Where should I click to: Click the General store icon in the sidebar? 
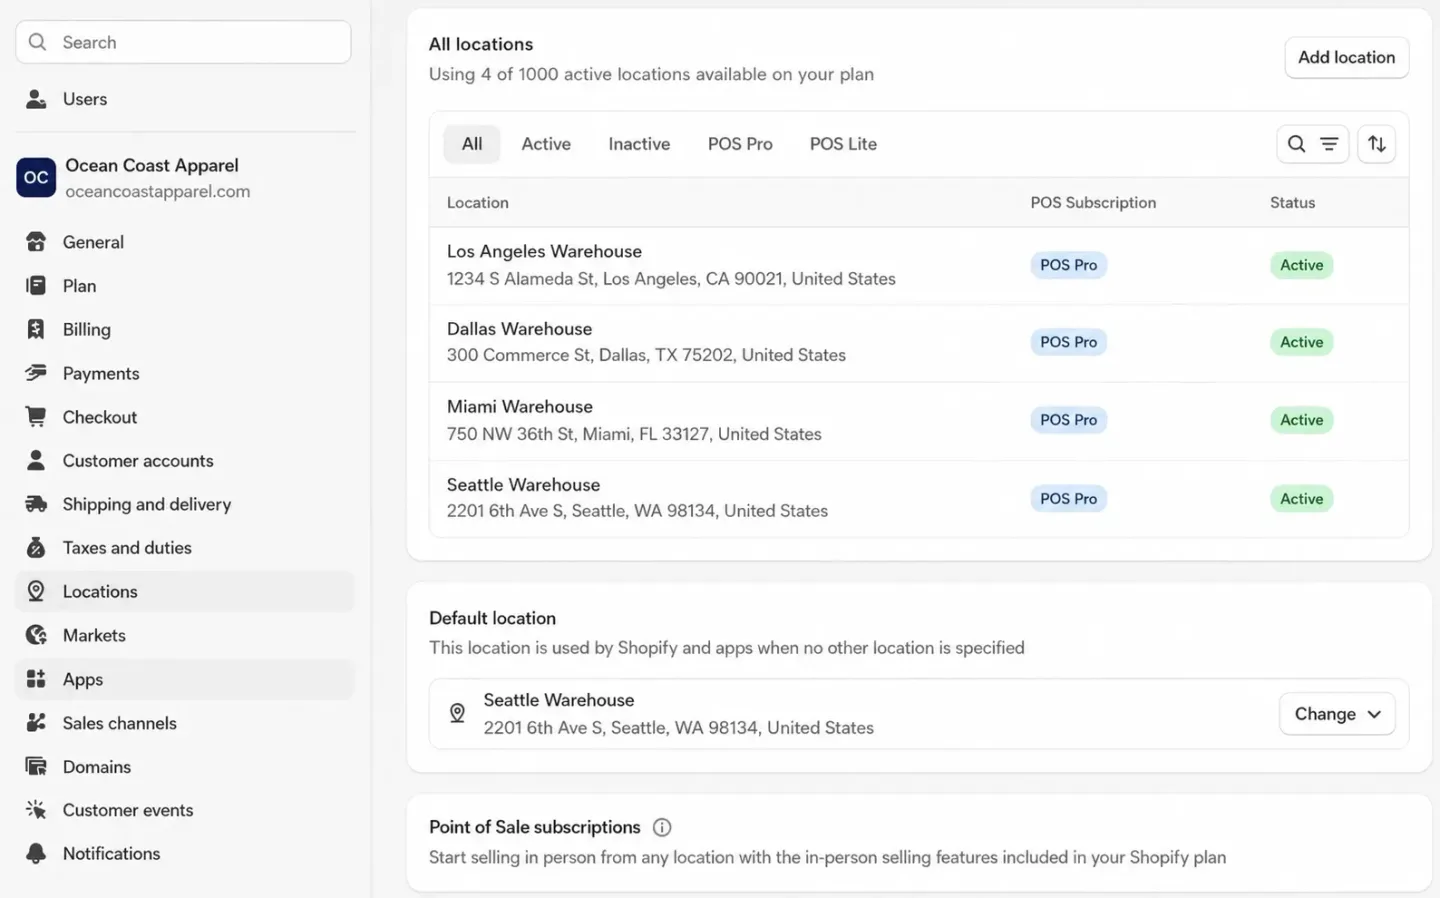click(36, 242)
